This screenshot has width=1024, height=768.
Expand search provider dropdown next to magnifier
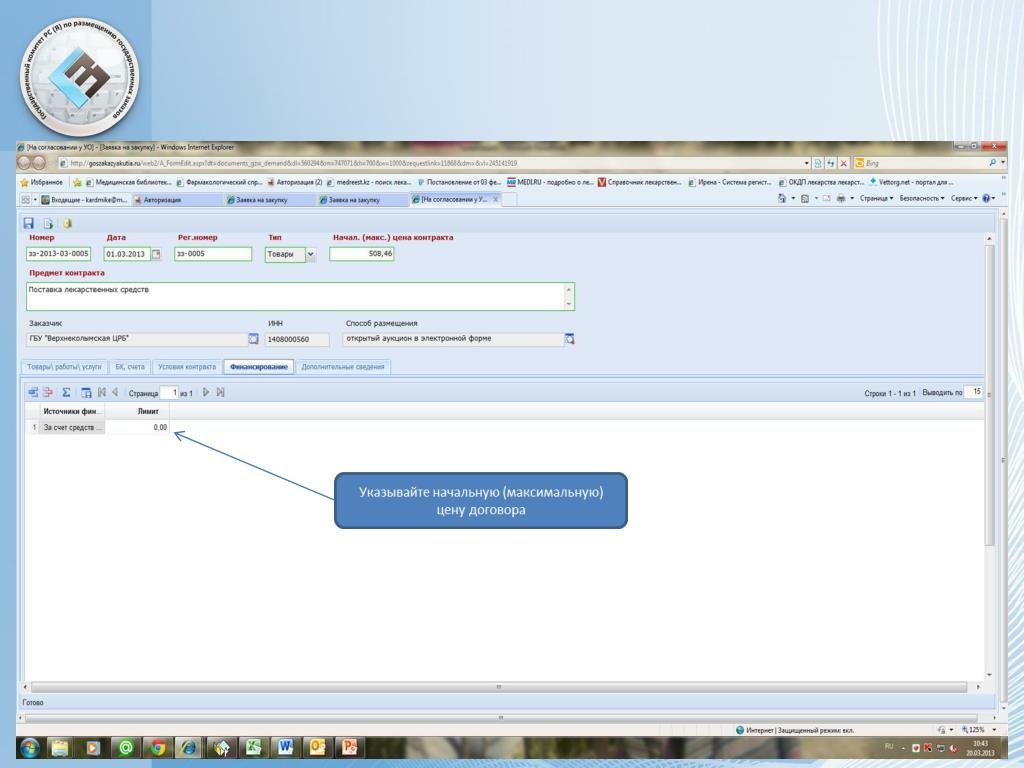(x=1003, y=163)
